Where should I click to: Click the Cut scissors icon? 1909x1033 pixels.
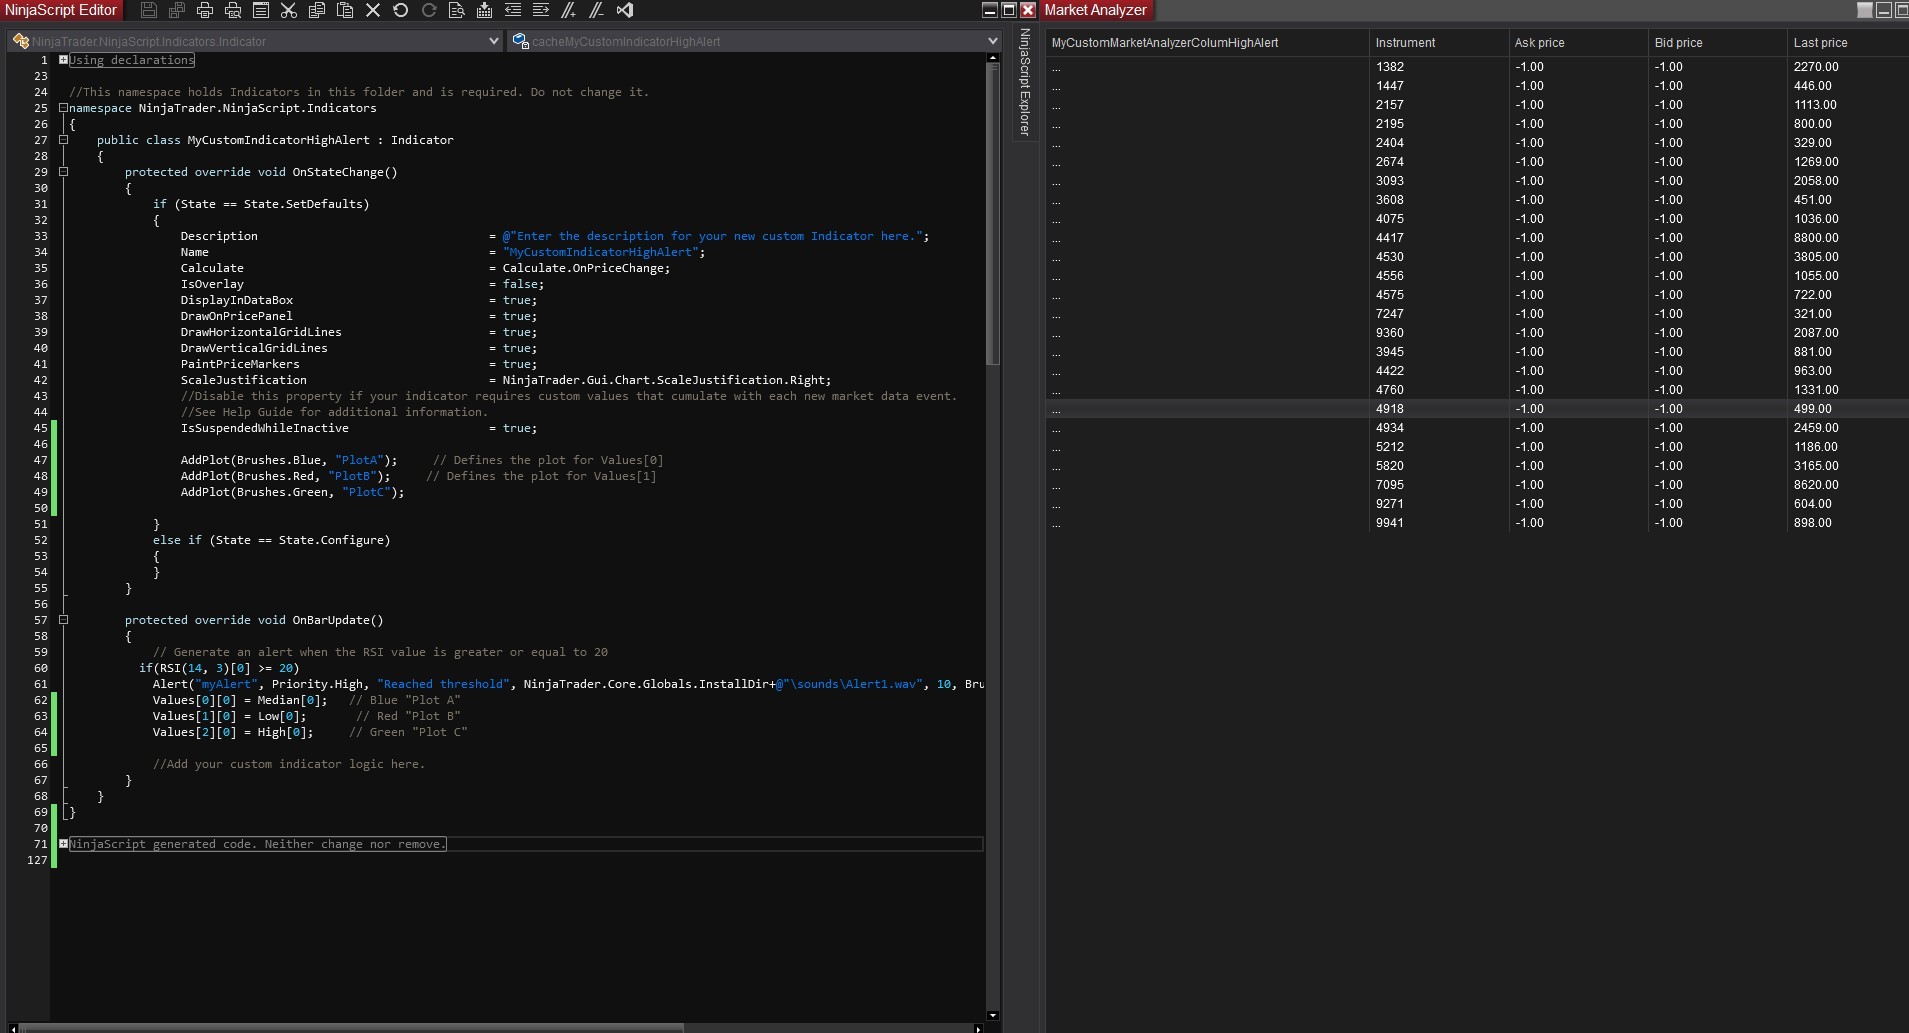pyautogui.click(x=289, y=10)
